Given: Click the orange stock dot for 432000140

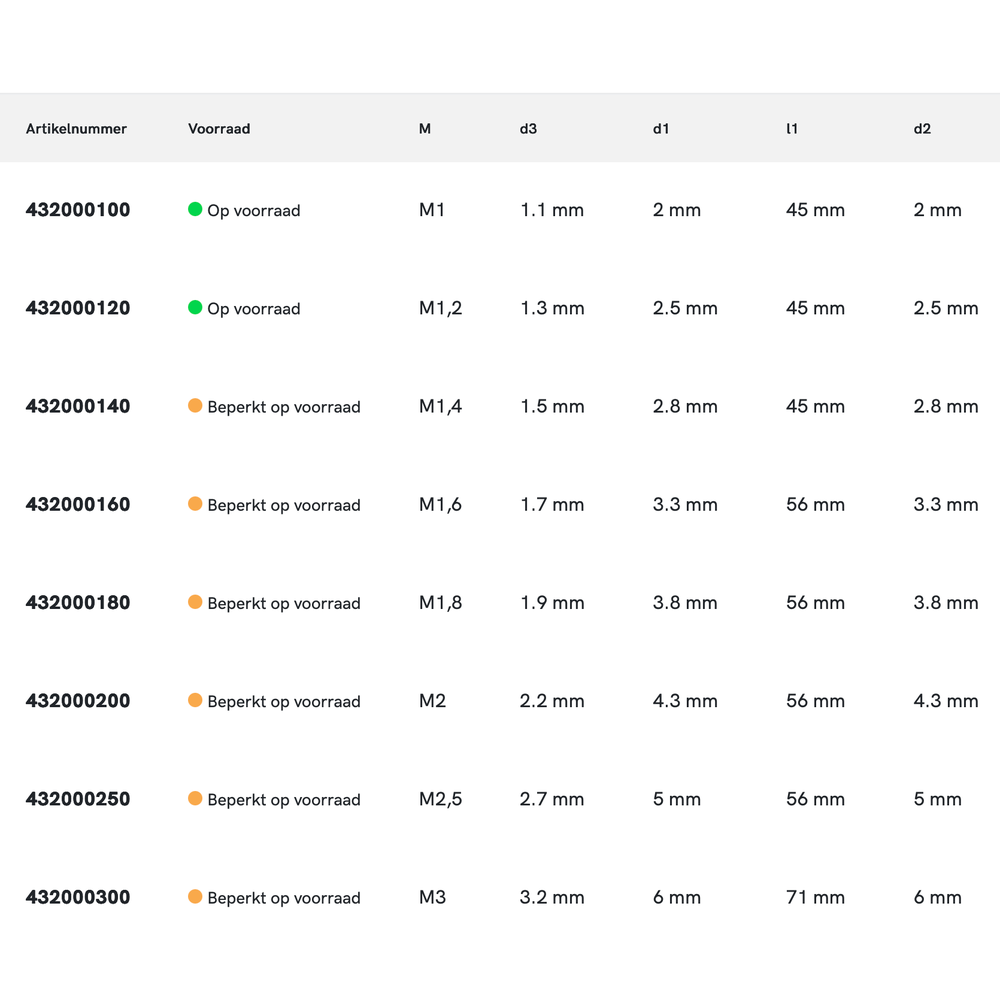Looking at the screenshot, I should click(195, 406).
